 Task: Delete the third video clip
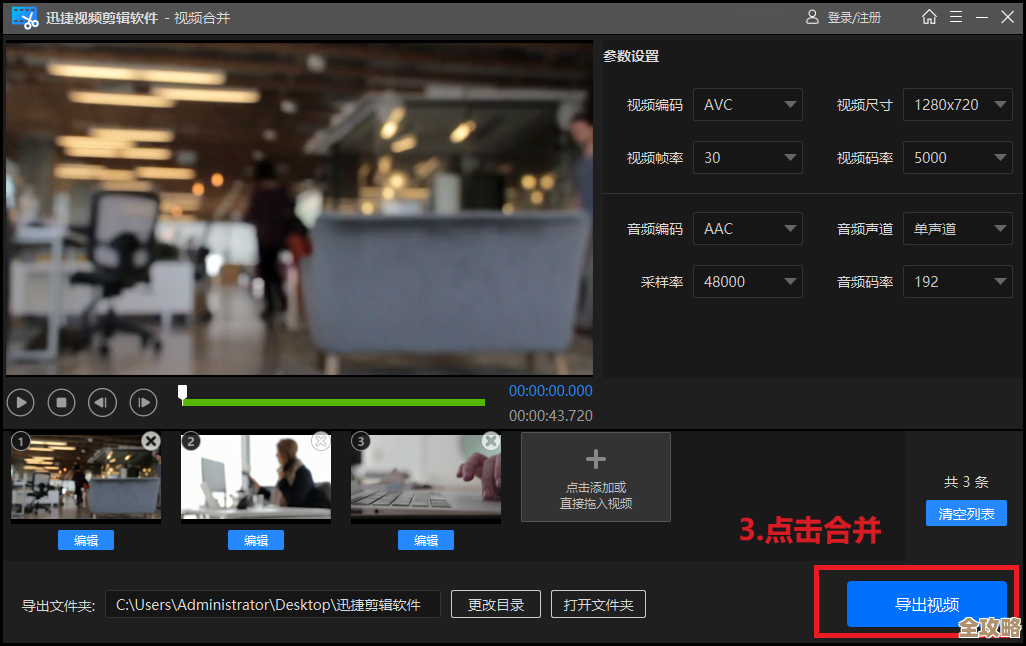[x=491, y=440]
